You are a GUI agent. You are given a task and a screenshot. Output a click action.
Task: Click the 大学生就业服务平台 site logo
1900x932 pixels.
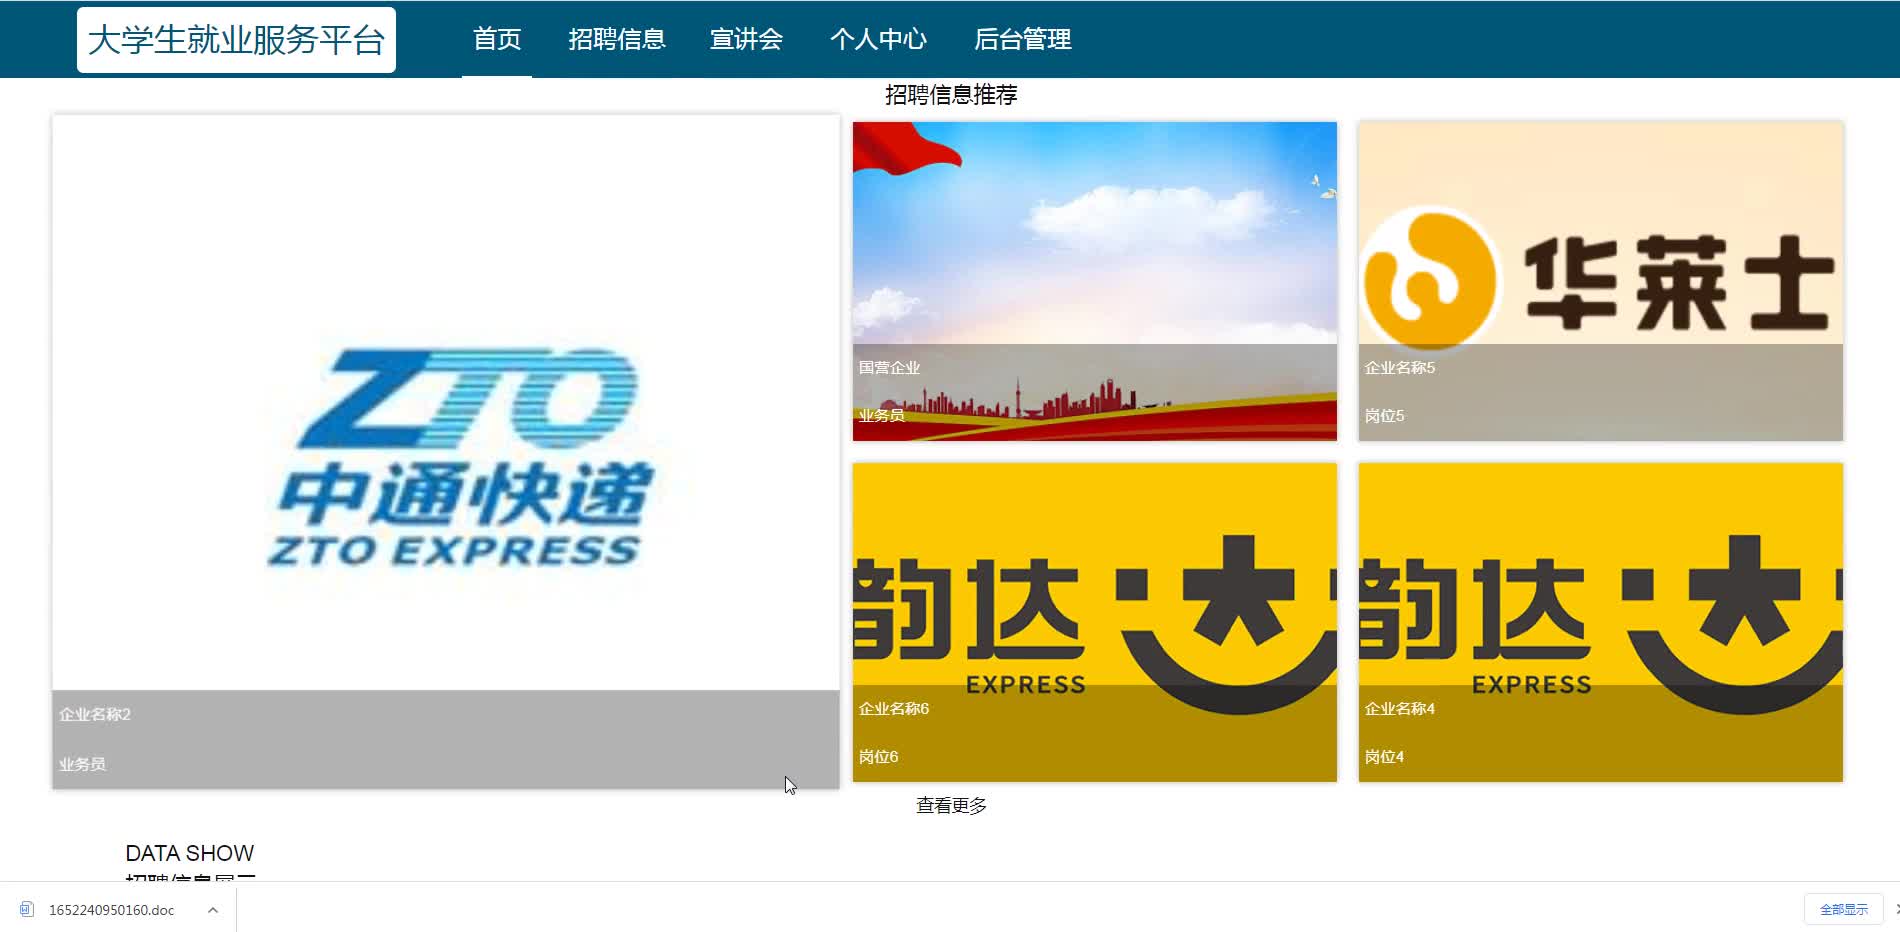coord(236,40)
